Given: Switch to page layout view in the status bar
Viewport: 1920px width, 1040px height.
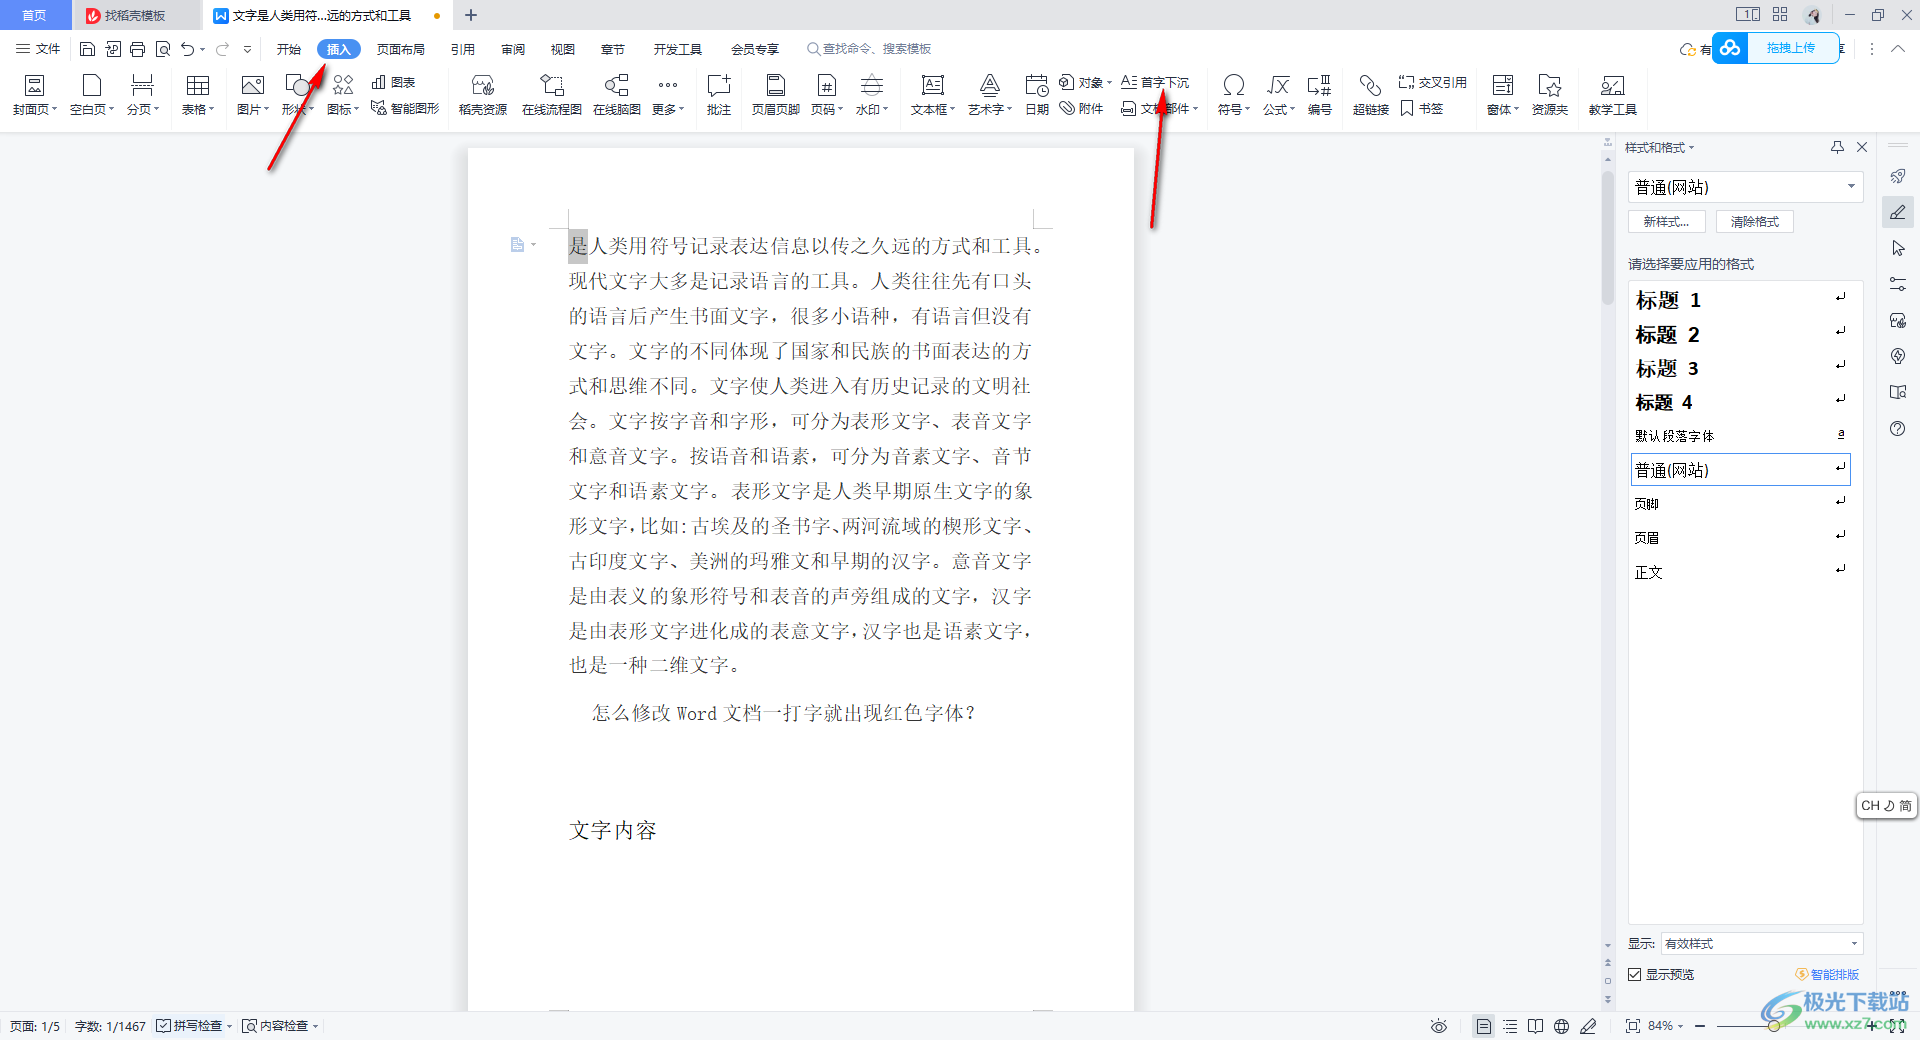Looking at the screenshot, I should click(x=1484, y=1026).
